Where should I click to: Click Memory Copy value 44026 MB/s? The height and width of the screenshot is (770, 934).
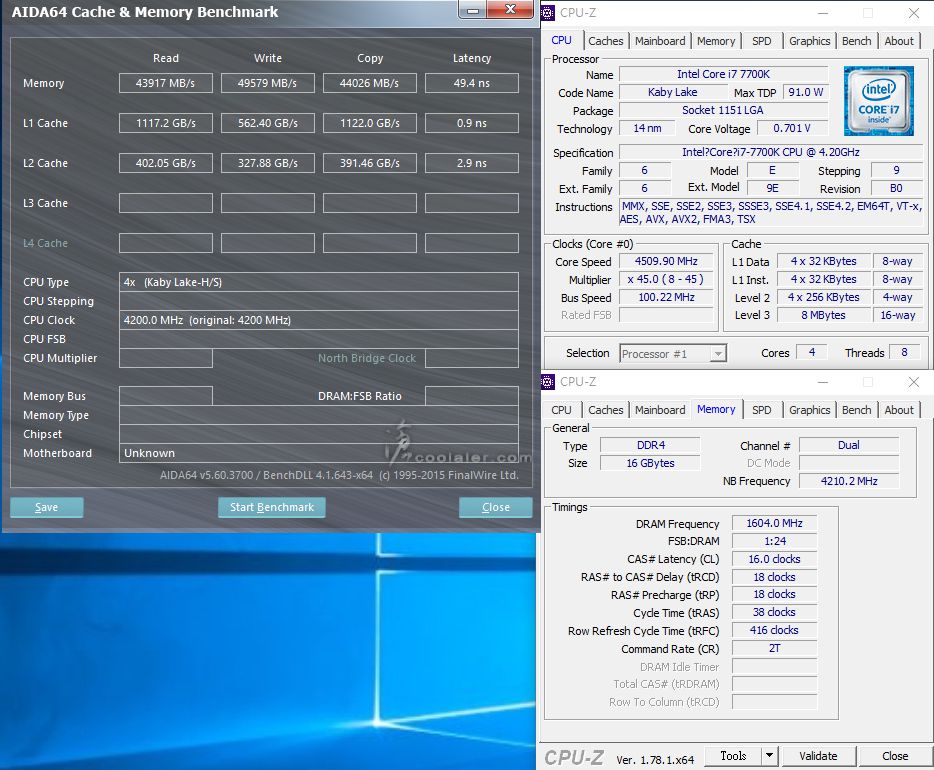point(369,83)
